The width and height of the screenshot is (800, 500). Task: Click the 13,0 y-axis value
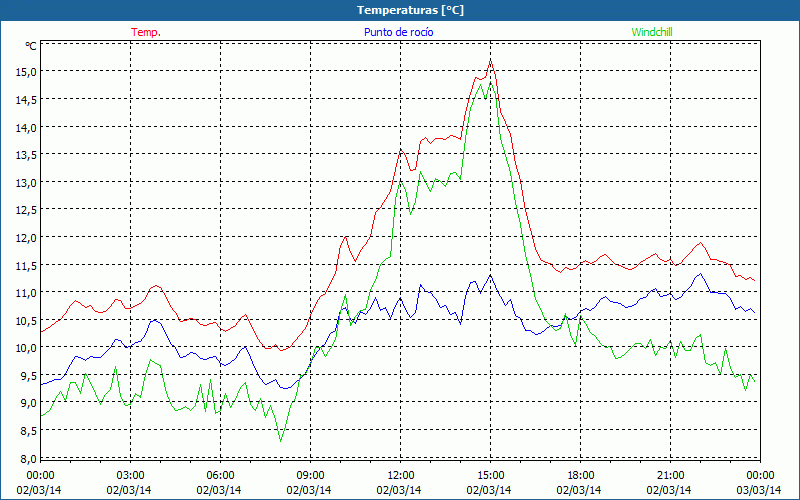tap(26, 183)
